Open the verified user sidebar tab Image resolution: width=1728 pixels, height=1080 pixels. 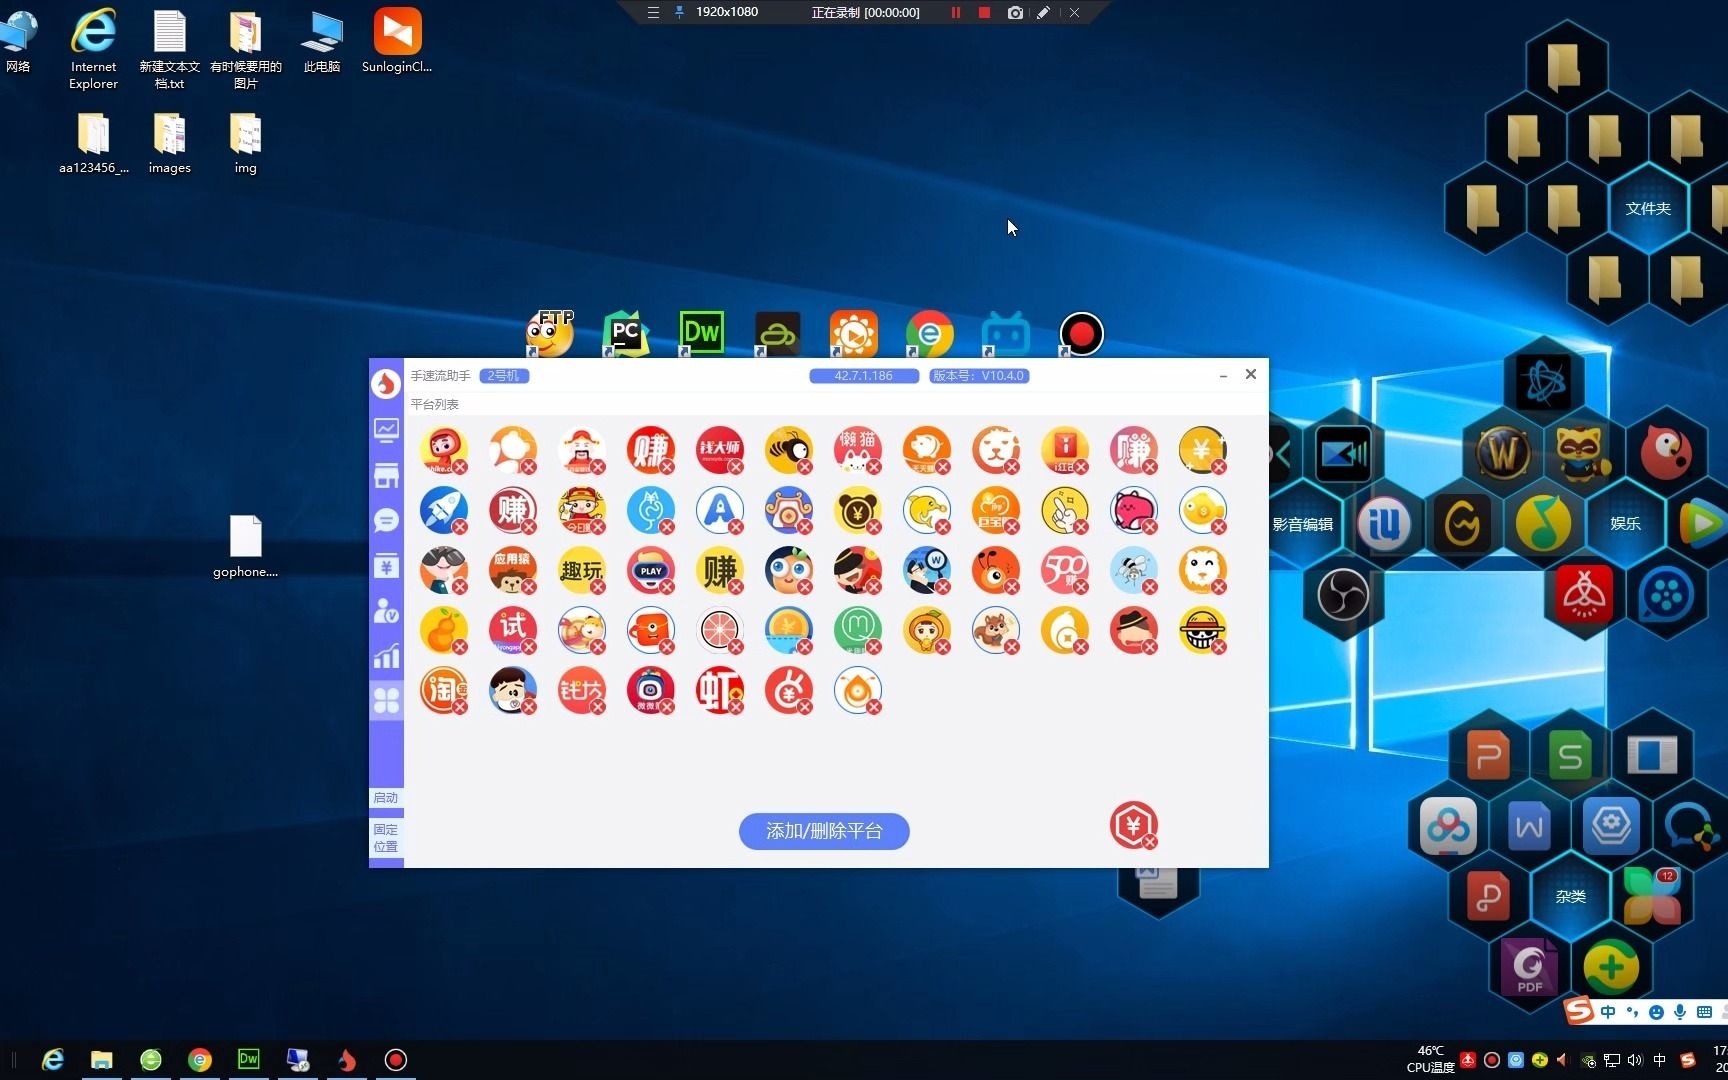[x=386, y=611]
